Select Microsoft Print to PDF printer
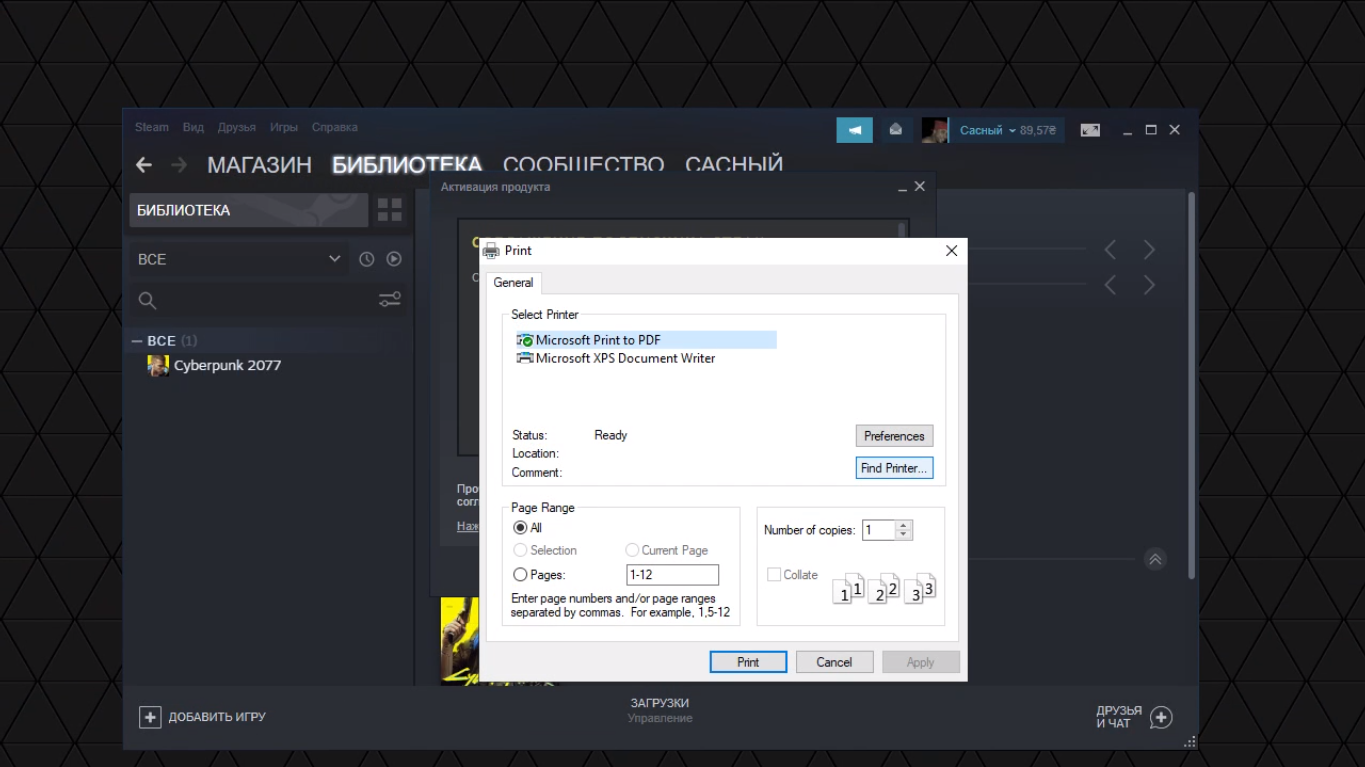Image resolution: width=1365 pixels, height=767 pixels. tap(646, 340)
